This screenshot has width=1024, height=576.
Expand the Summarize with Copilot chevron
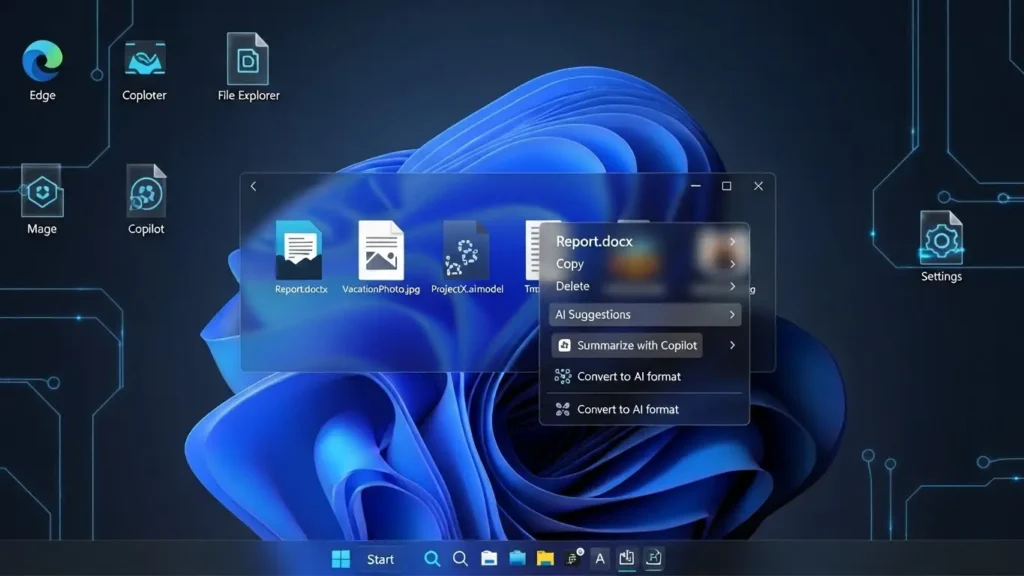point(732,345)
